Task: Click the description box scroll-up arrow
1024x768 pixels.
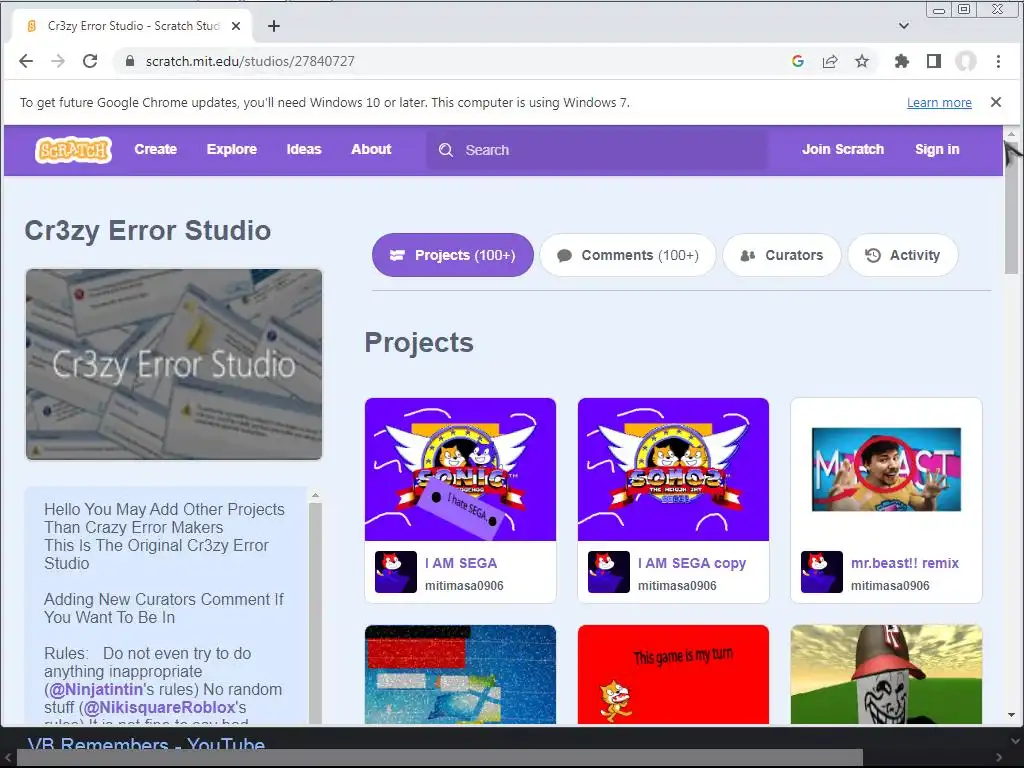Action: click(x=315, y=496)
